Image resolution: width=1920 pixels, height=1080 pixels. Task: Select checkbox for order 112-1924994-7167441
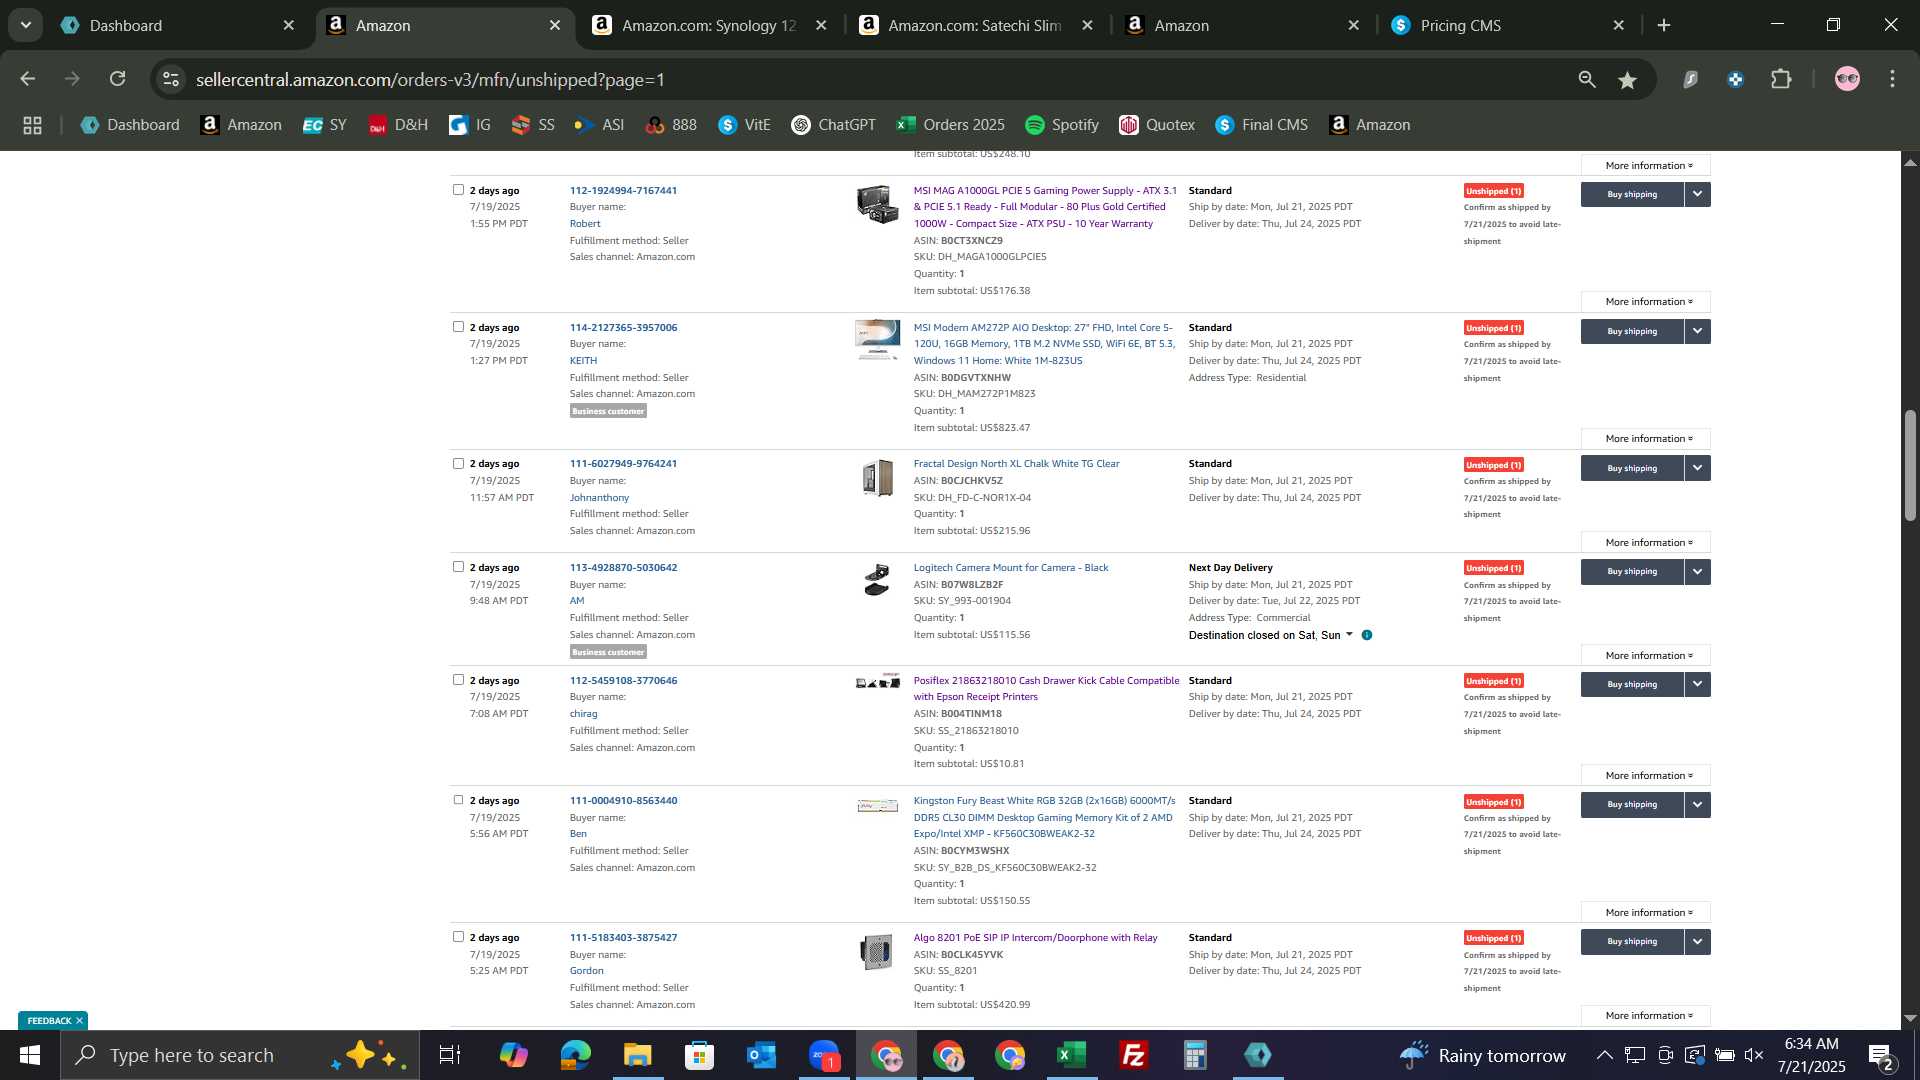click(458, 189)
